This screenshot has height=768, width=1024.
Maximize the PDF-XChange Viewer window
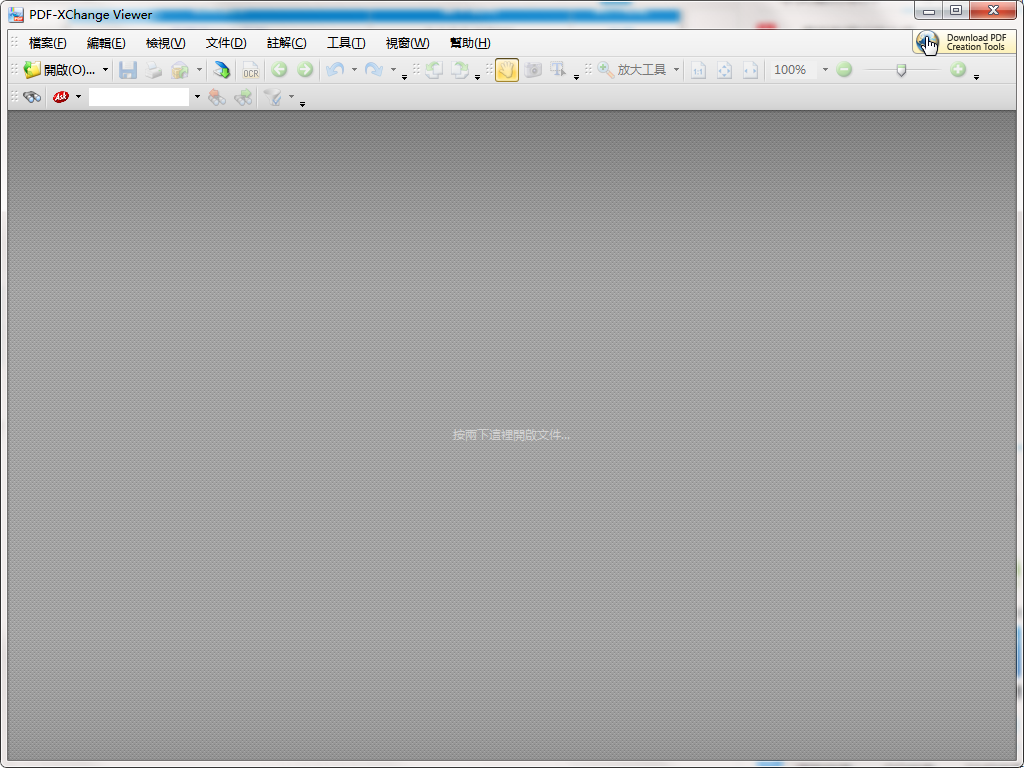coord(956,10)
